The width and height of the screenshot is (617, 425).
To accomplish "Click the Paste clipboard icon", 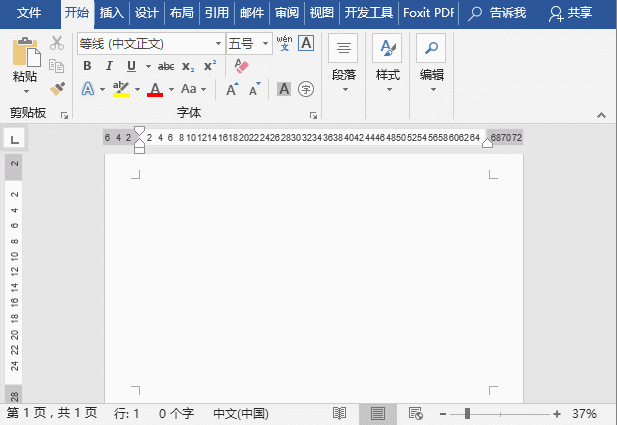I will [x=26, y=52].
